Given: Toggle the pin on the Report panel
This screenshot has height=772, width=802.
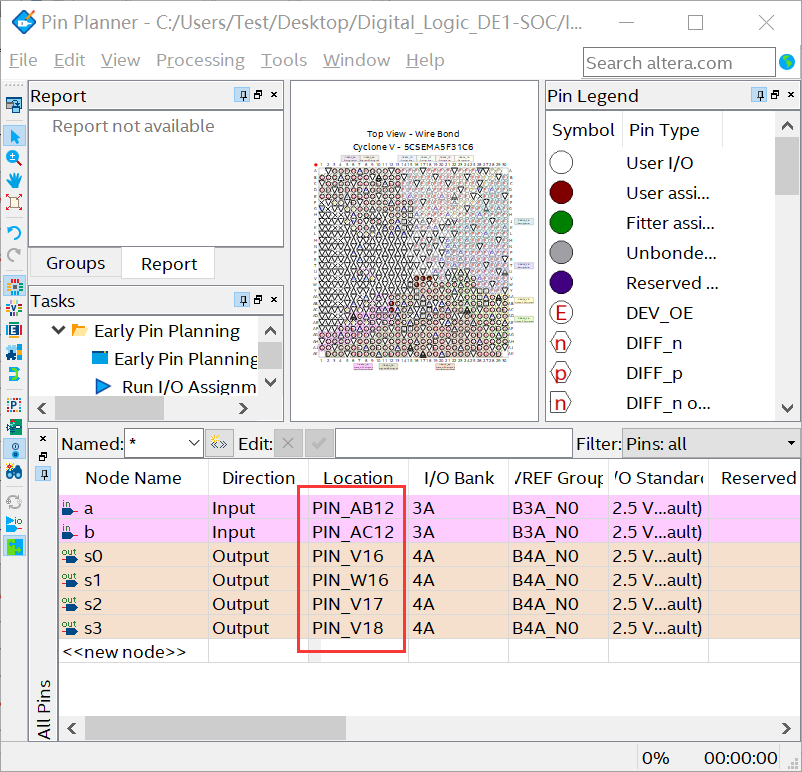Looking at the screenshot, I should pos(242,95).
